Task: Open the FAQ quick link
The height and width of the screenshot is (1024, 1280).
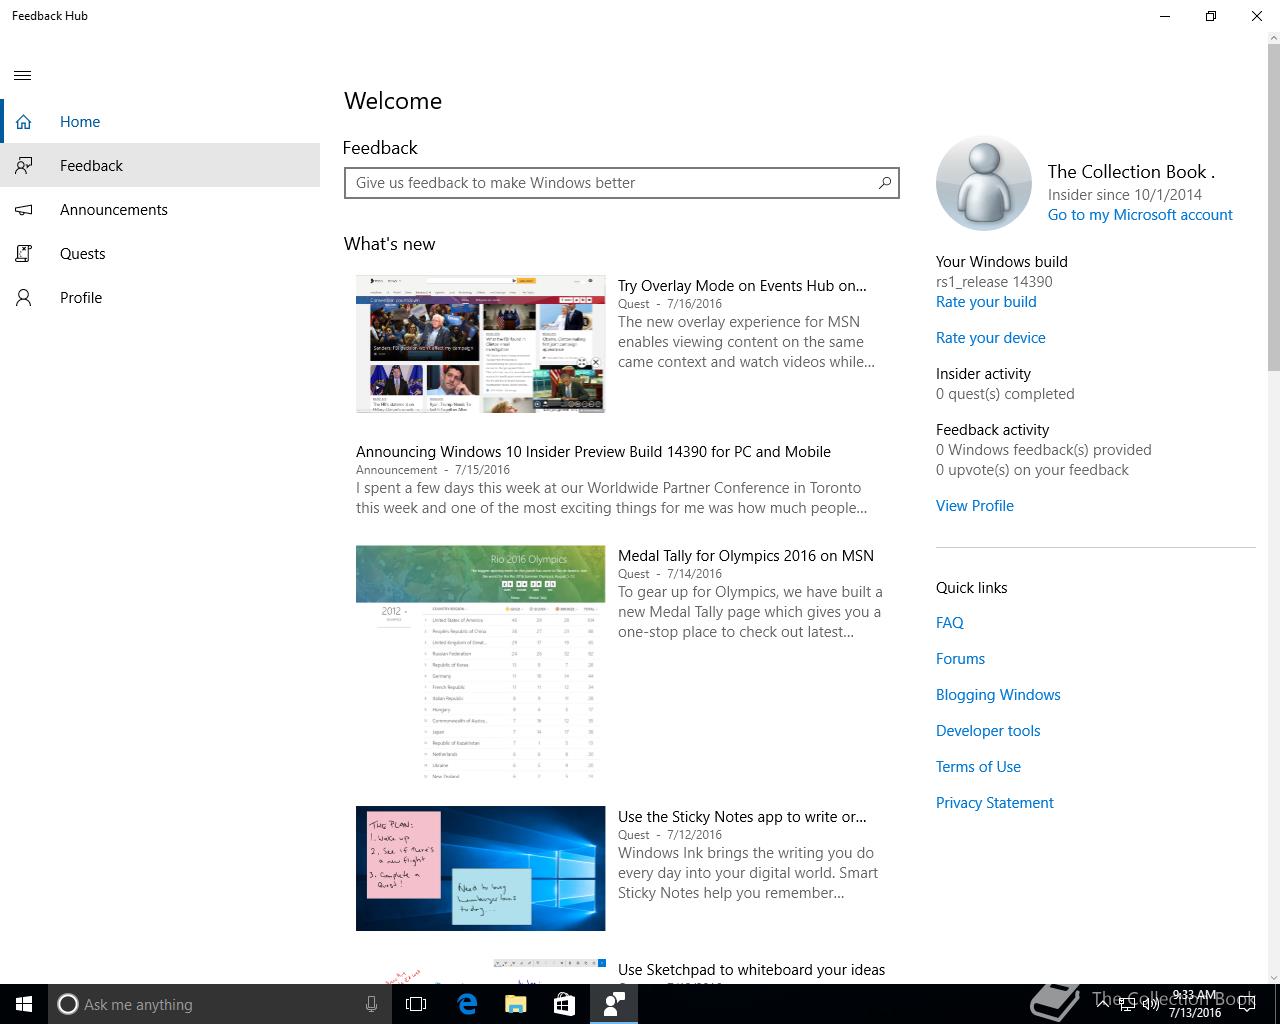Action: click(x=950, y=623)
